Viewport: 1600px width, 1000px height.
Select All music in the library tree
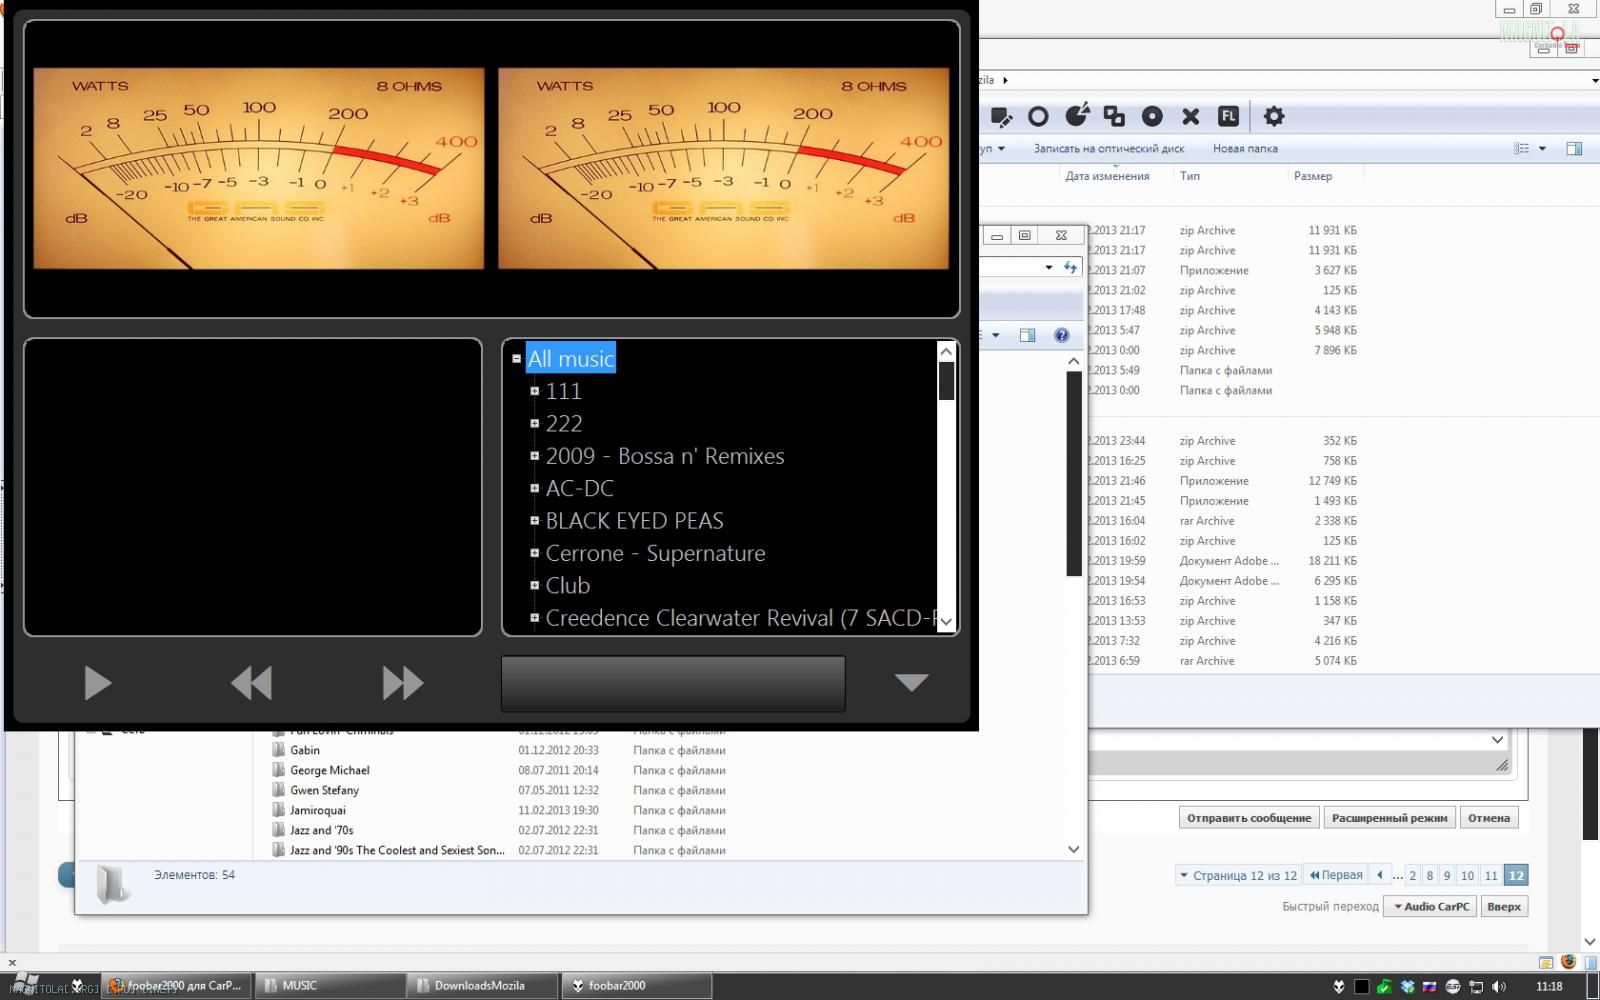[571, 358]
